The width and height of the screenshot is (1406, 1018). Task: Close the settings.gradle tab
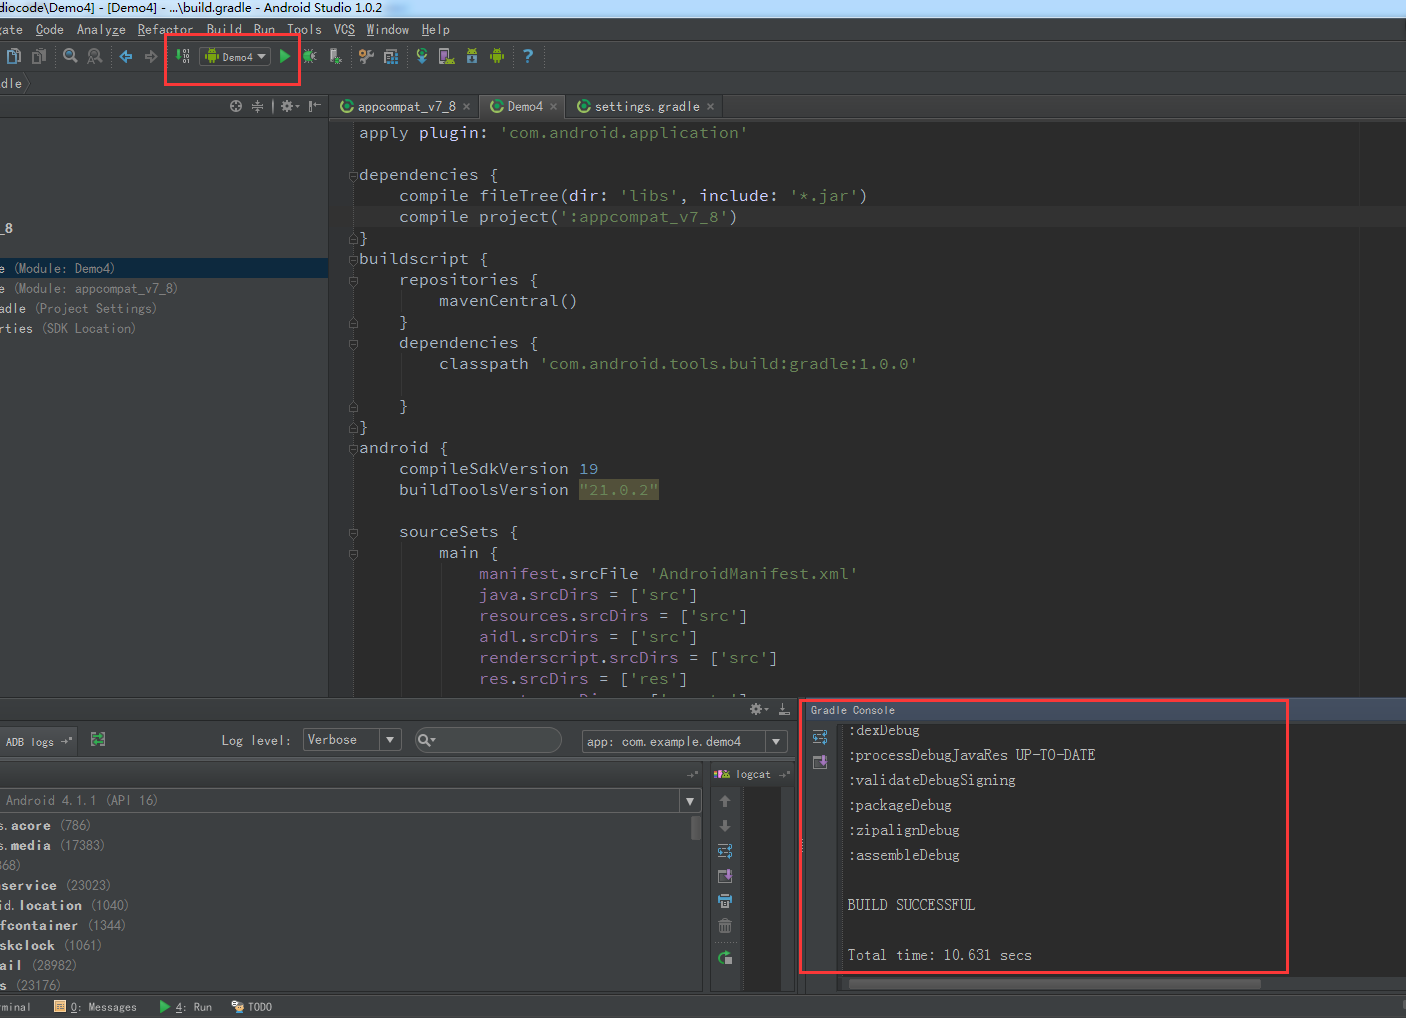pyautogui.click(x=710, y=107)
